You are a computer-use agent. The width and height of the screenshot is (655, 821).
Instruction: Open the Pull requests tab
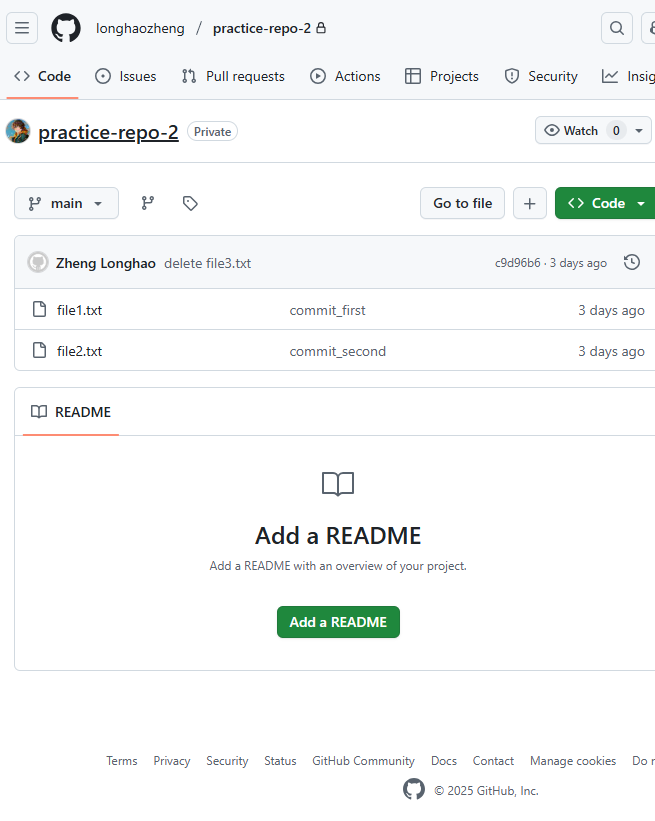[233, 76]
